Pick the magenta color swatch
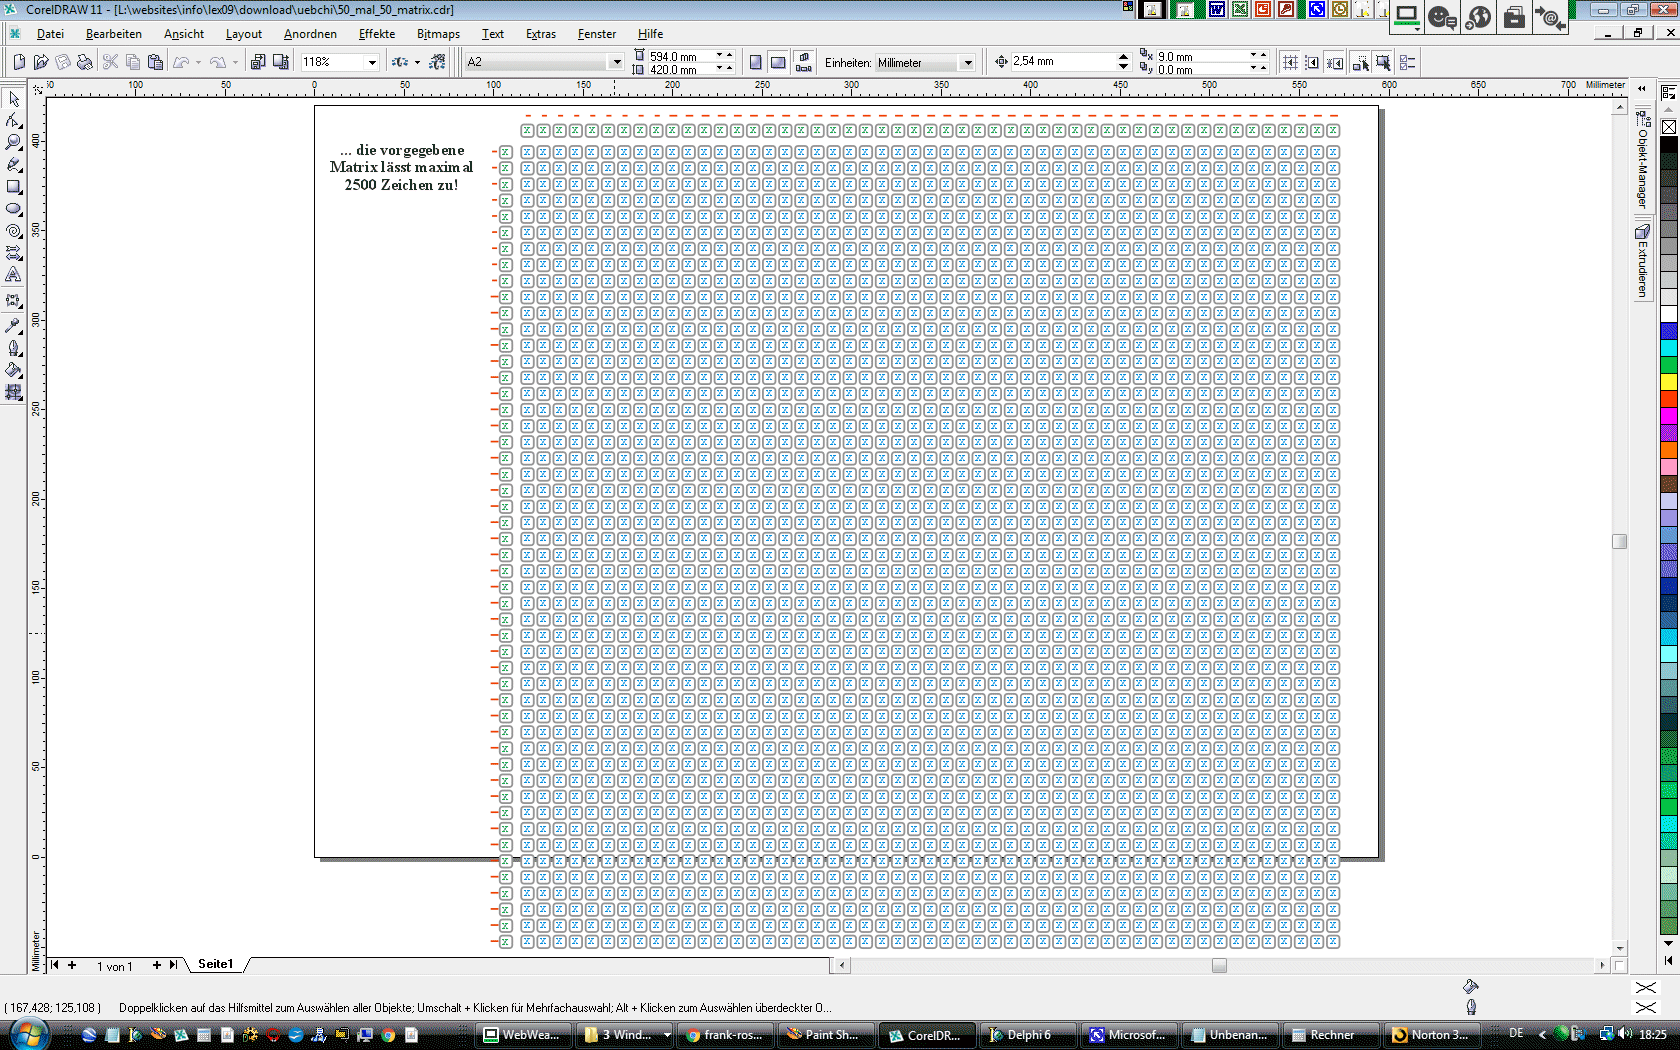 point(1669,416)
